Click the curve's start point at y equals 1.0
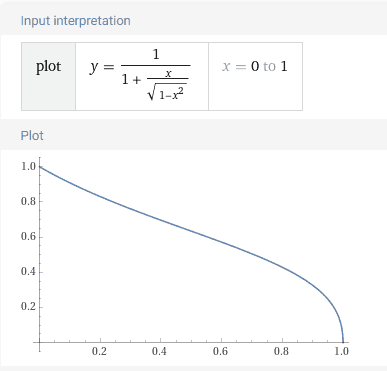387x371 pixels. [x=40, y=166]
